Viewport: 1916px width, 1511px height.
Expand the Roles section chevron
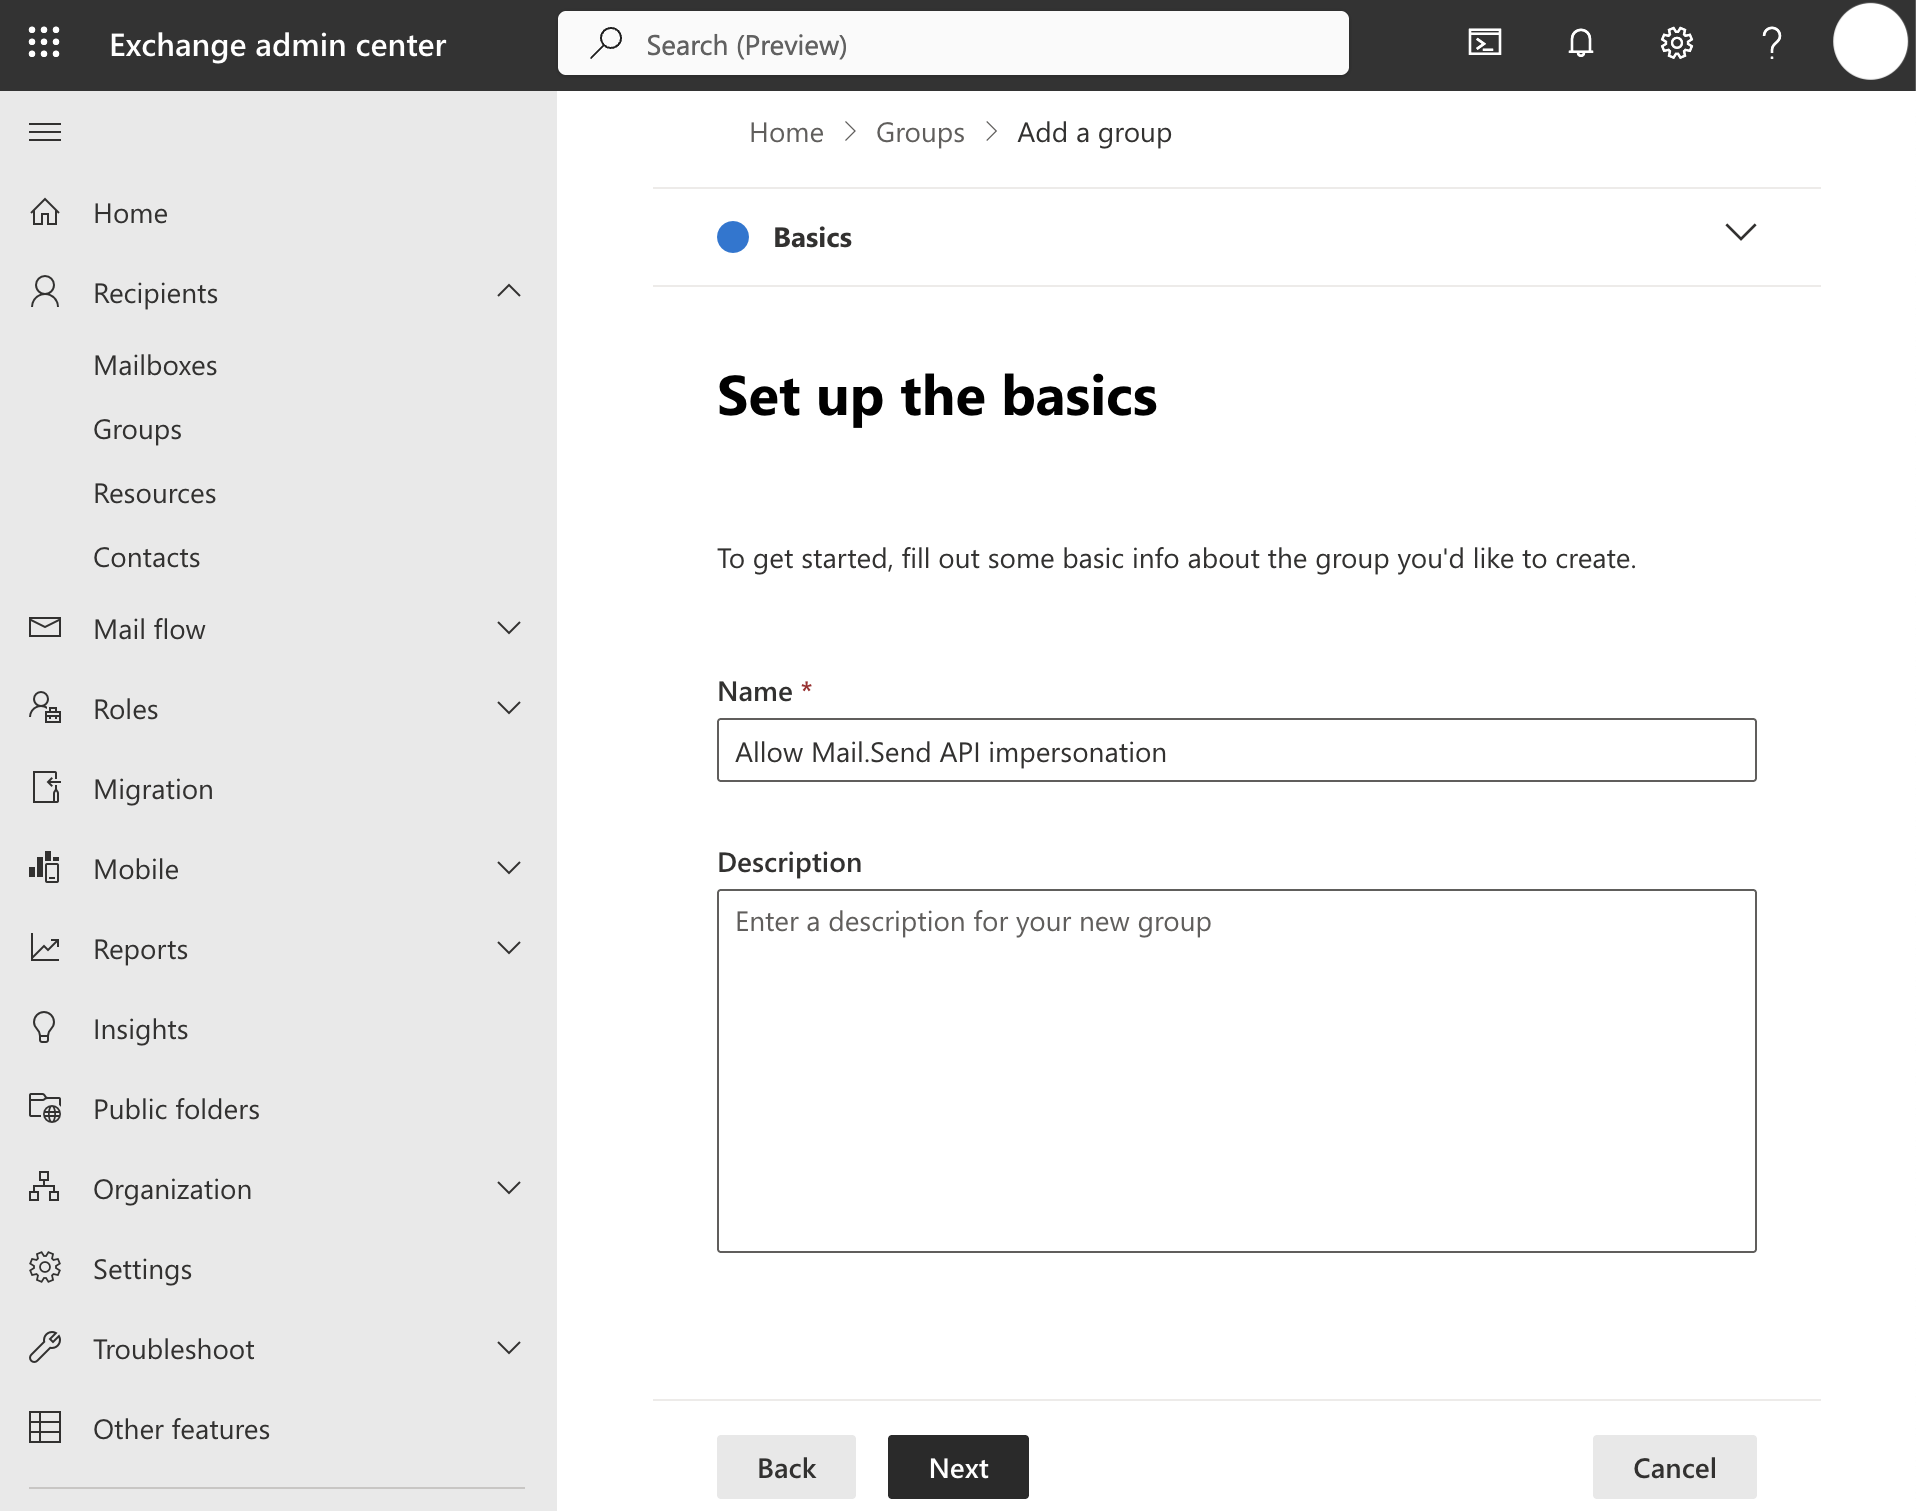coord(509,708)
